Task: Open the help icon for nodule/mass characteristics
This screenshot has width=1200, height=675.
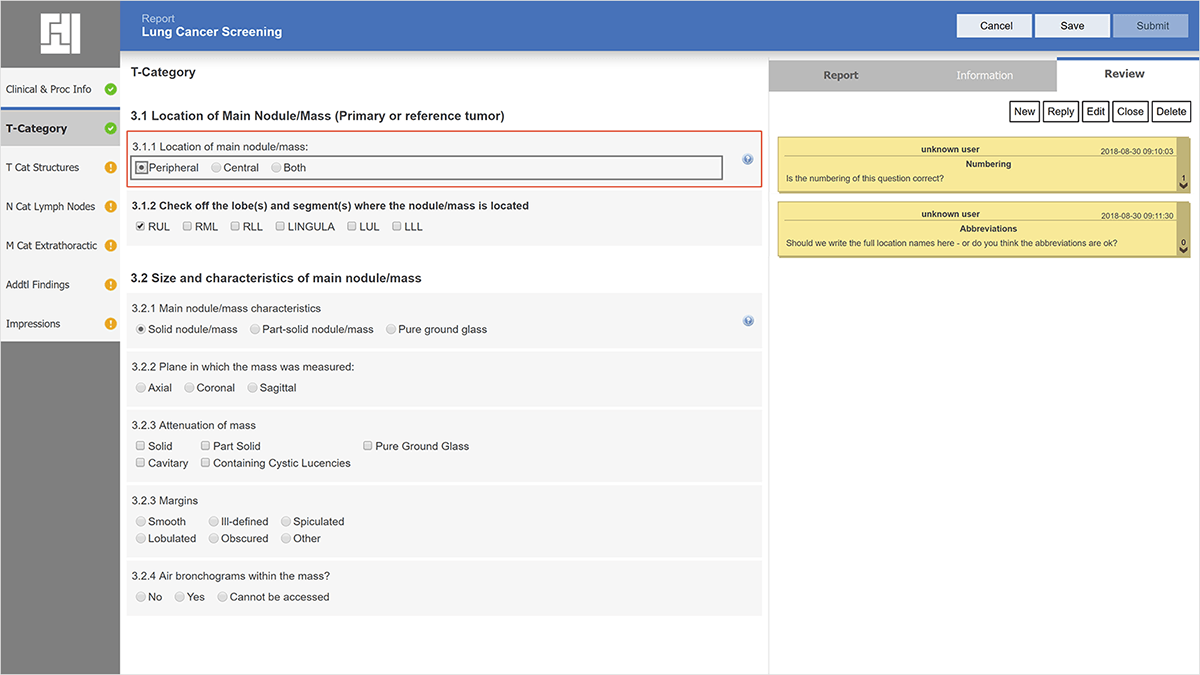Action: click(x=748, y=321)
